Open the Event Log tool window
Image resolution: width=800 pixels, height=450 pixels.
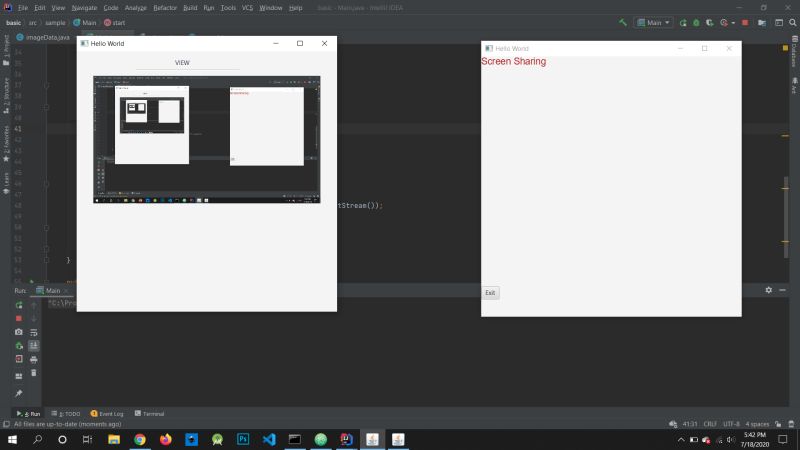click(107, 414)
